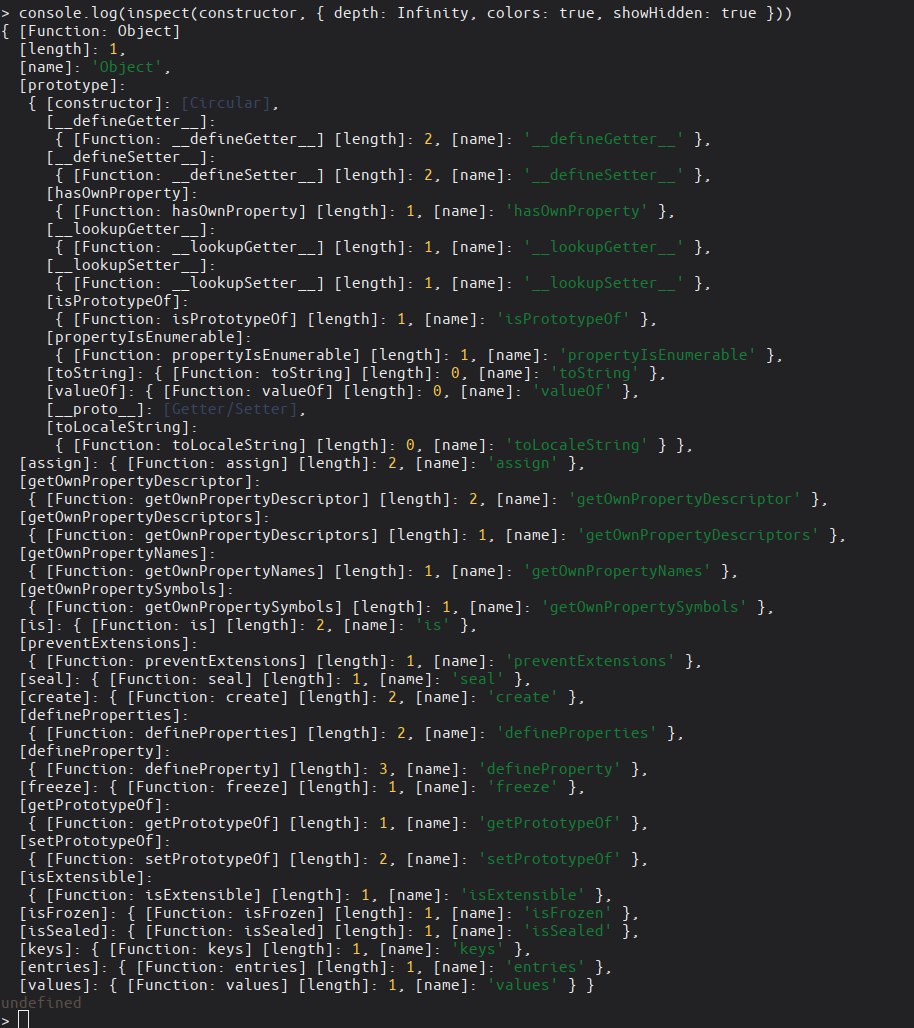Click '[Function: isFrozen]' text
The image size is (914, 1028).
tap(234, 913)
